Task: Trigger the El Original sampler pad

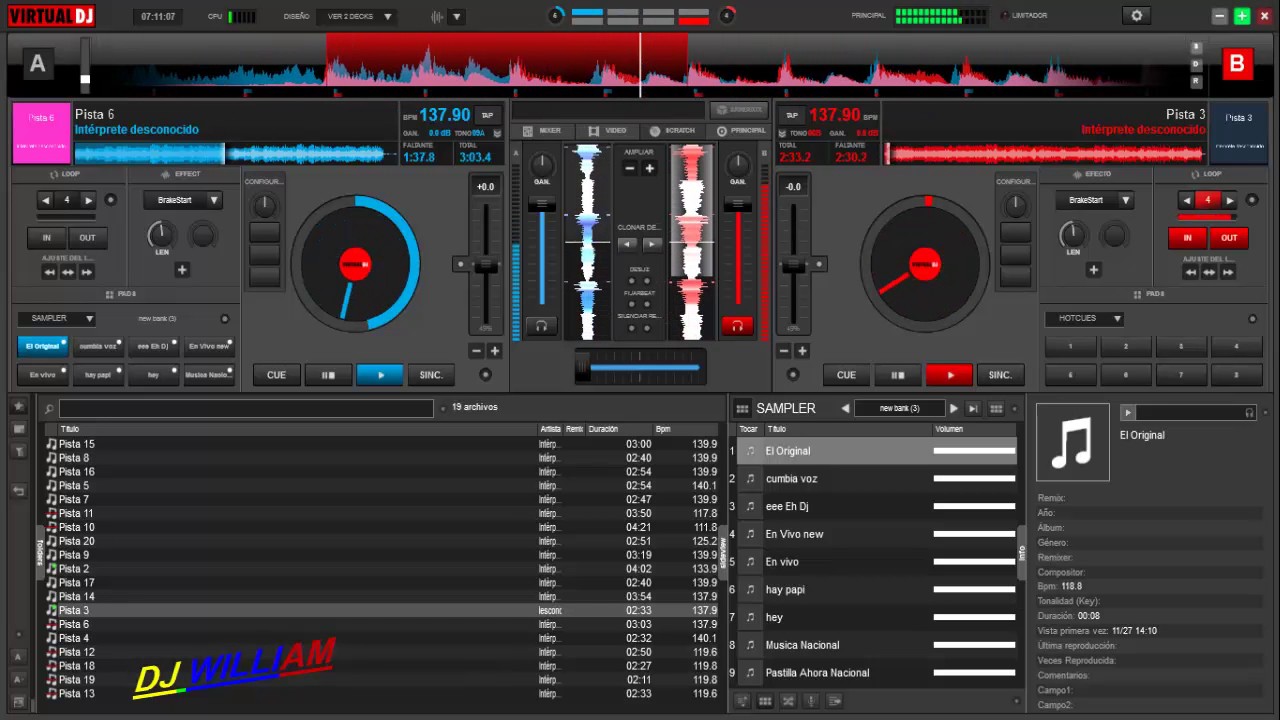Action: (x=43, y=346)
